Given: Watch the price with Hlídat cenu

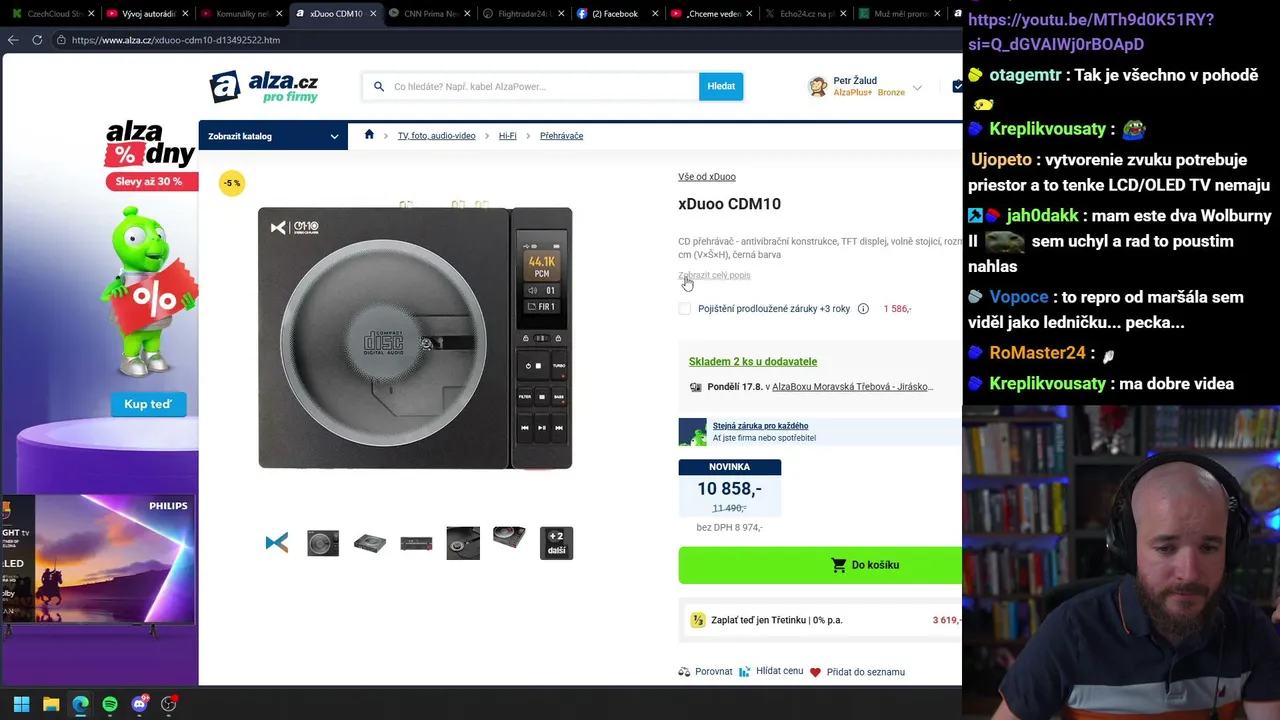Looking at the screenshot, I should pyautogui.click(x=772, y=671).
